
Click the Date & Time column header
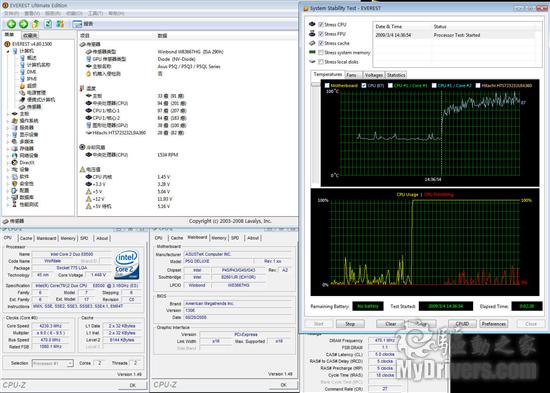[389, 27]
